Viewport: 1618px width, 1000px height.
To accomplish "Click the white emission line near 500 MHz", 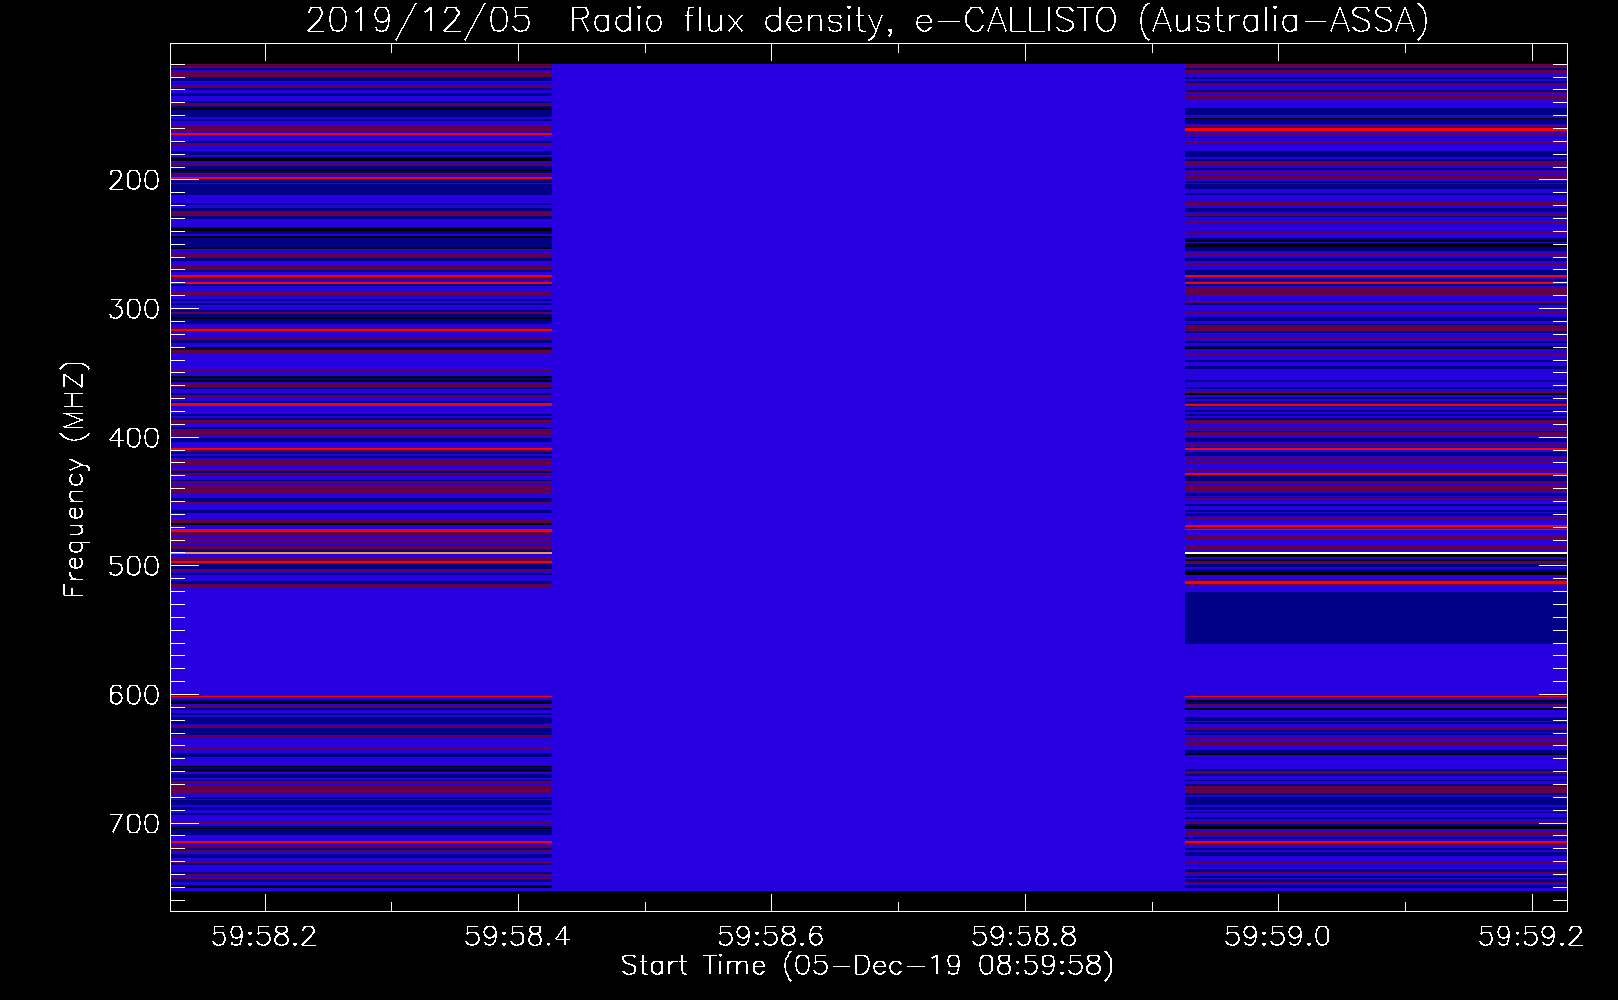I will point(1376,553).
